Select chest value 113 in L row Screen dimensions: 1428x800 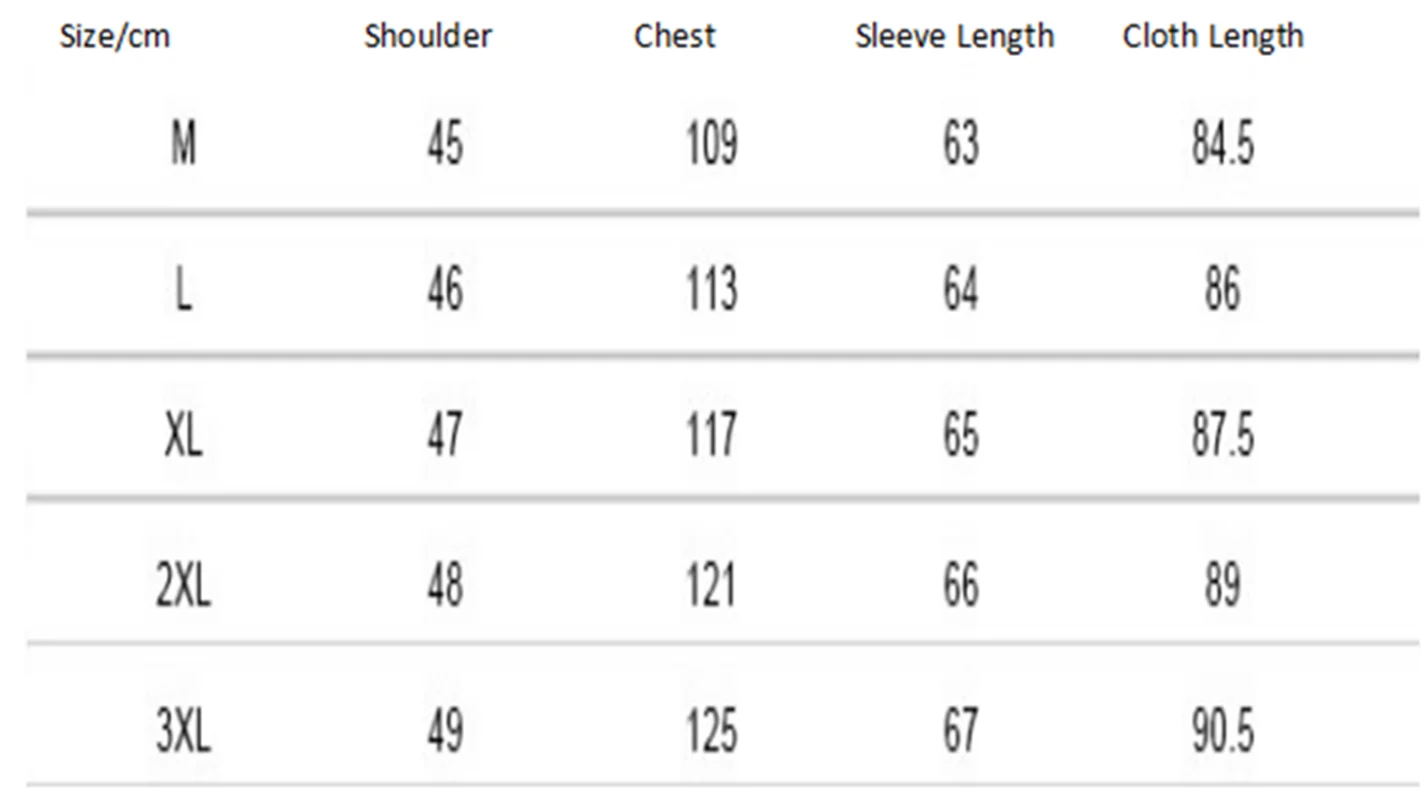(711, 291)
